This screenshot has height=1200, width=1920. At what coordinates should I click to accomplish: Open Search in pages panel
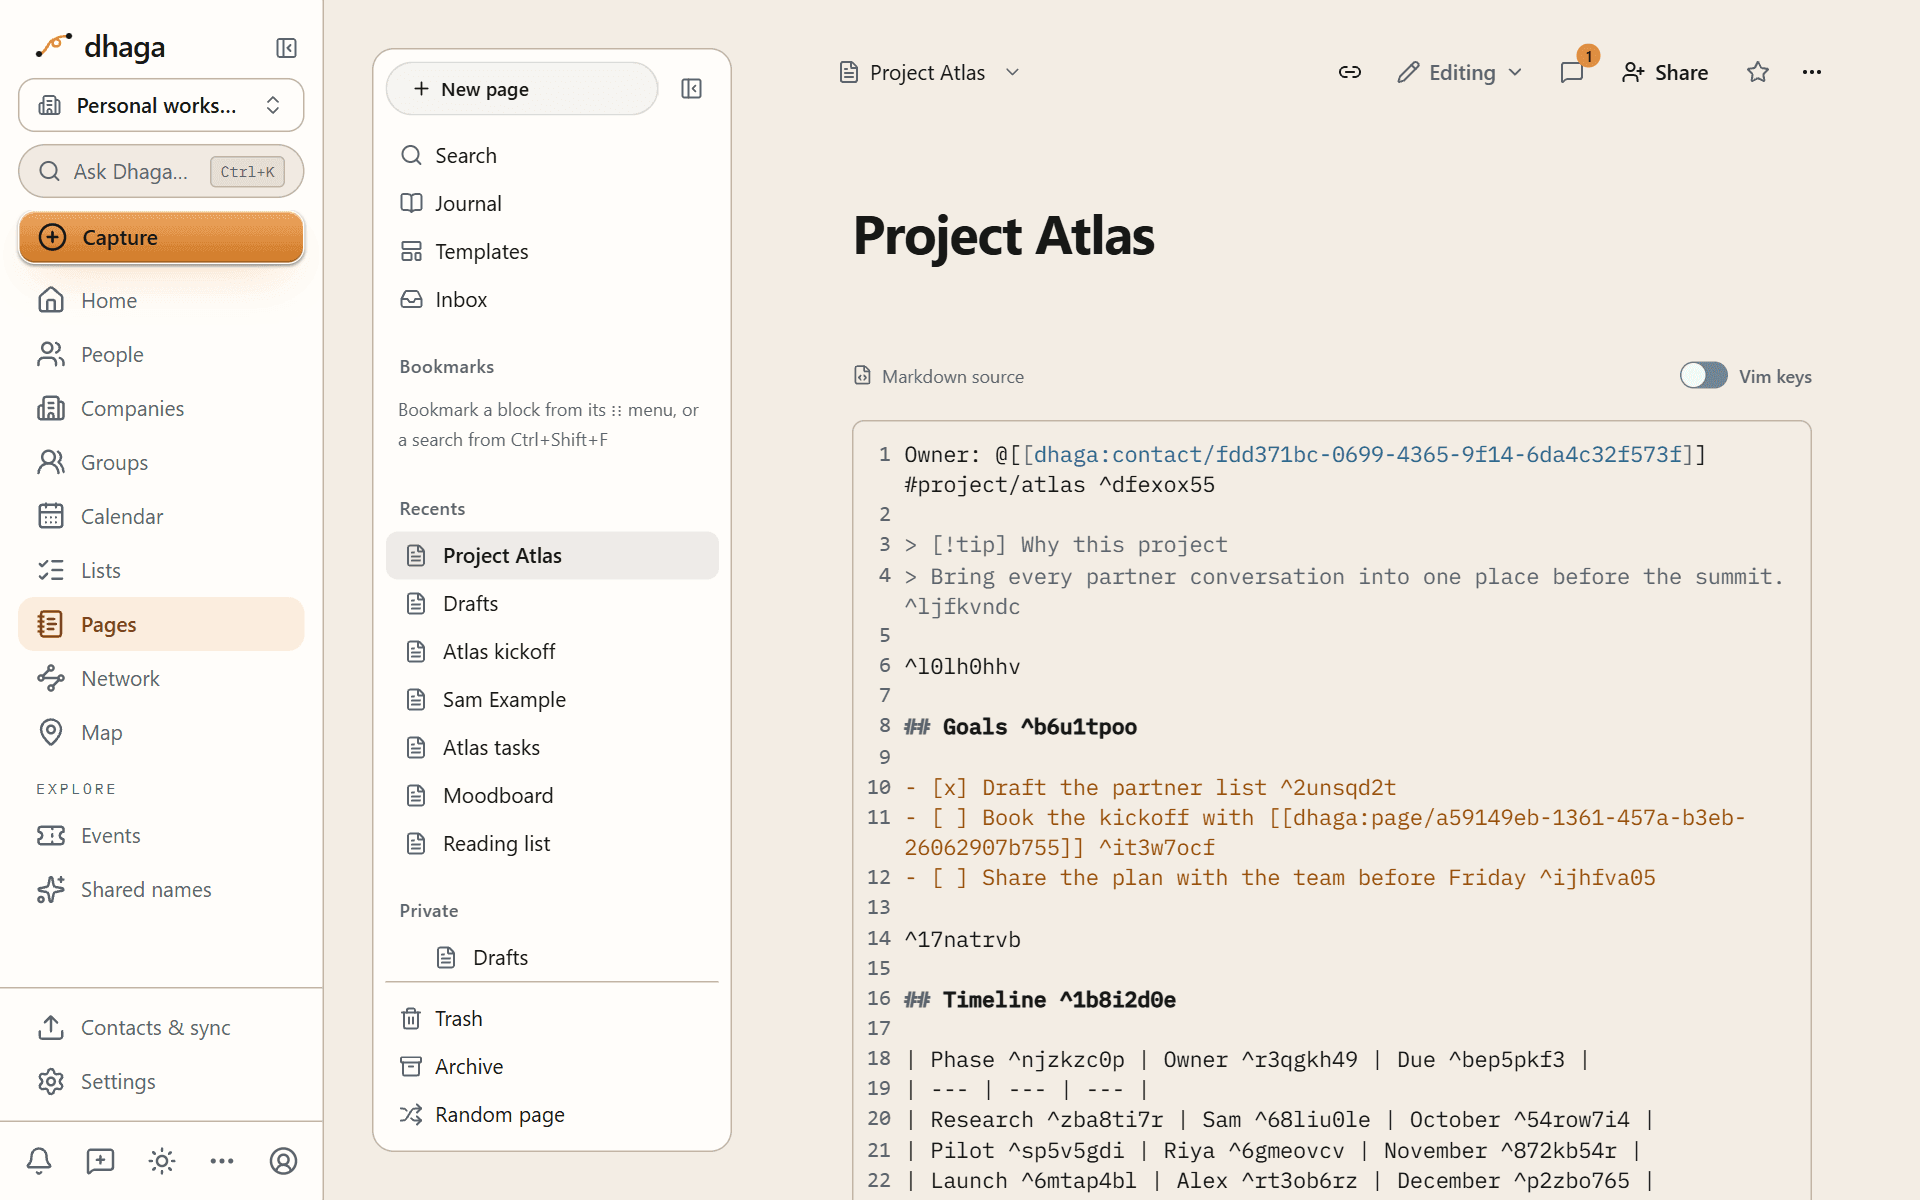552,155
